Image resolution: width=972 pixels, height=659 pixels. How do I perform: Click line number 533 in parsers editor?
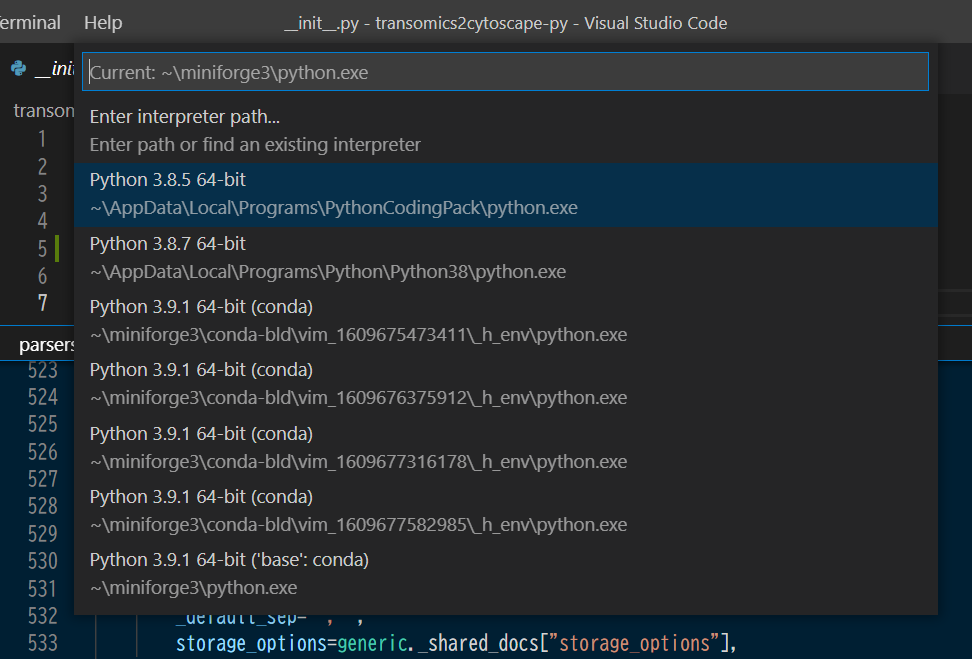click(43, 643)
